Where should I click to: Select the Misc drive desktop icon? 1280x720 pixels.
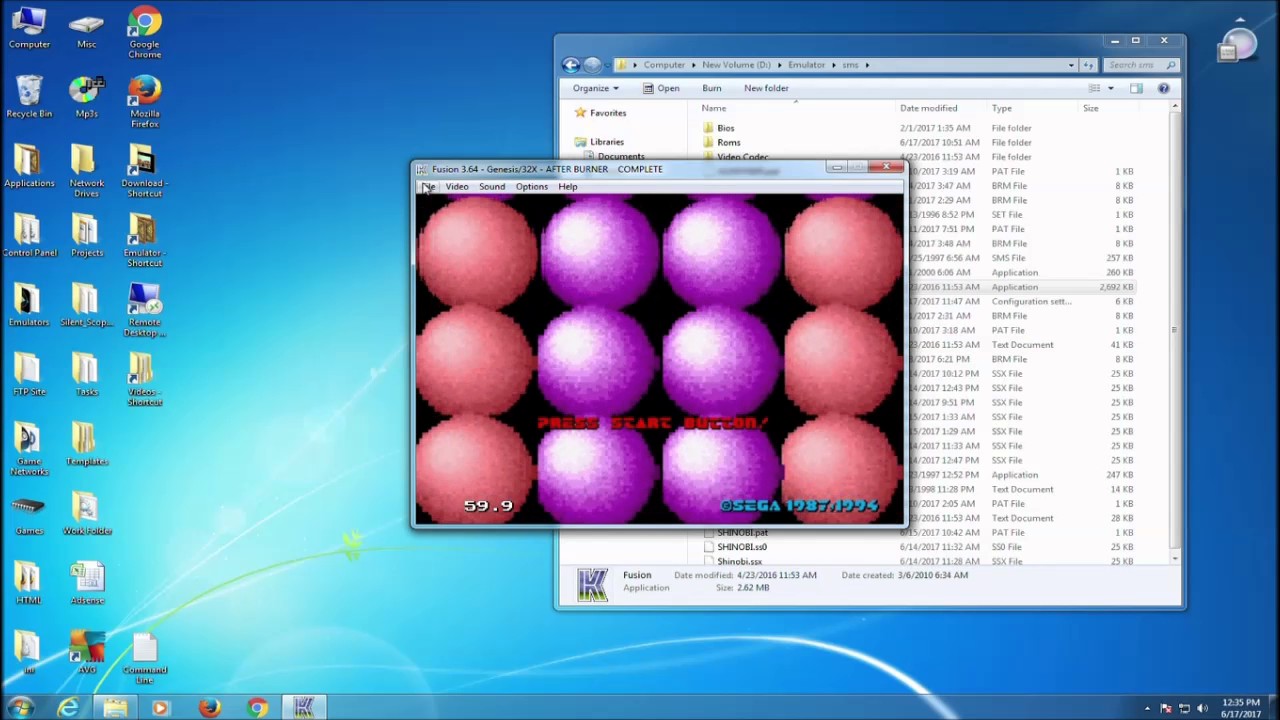coord(87,28)
